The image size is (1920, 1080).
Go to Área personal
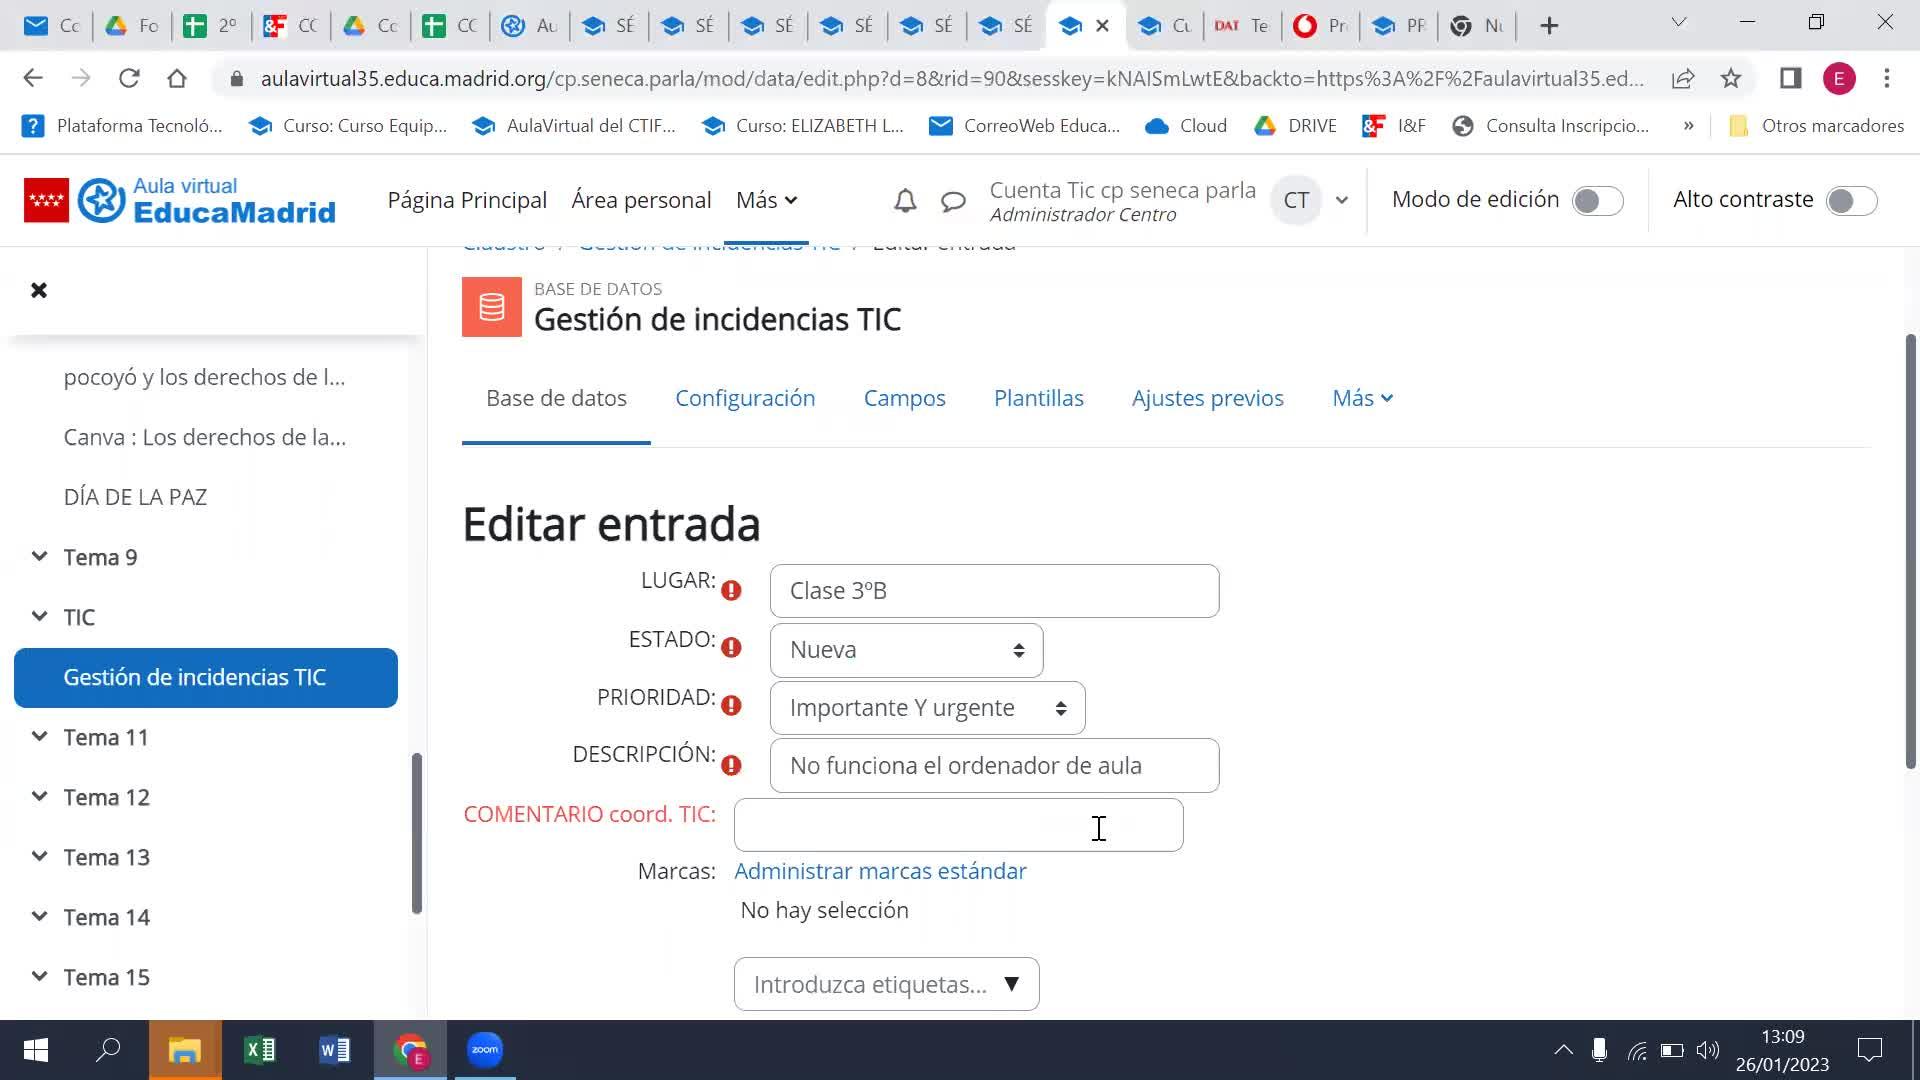click(x=641, y=200)
